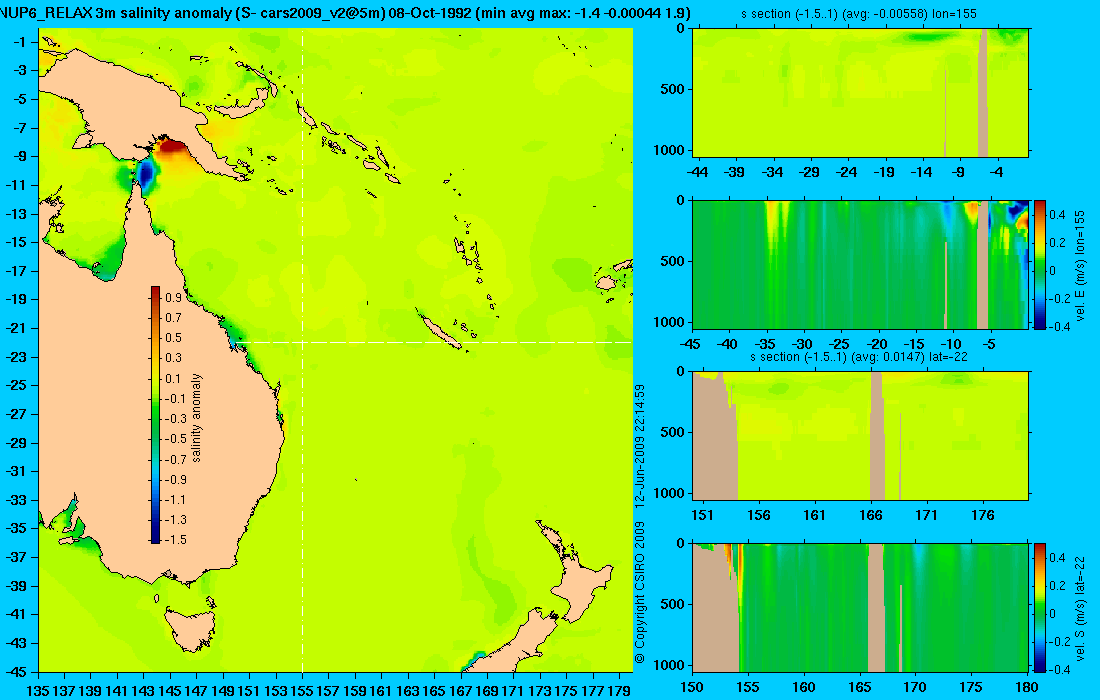Click the '© Copyright CSIRO 2009' vertical text

coord(639,593)
